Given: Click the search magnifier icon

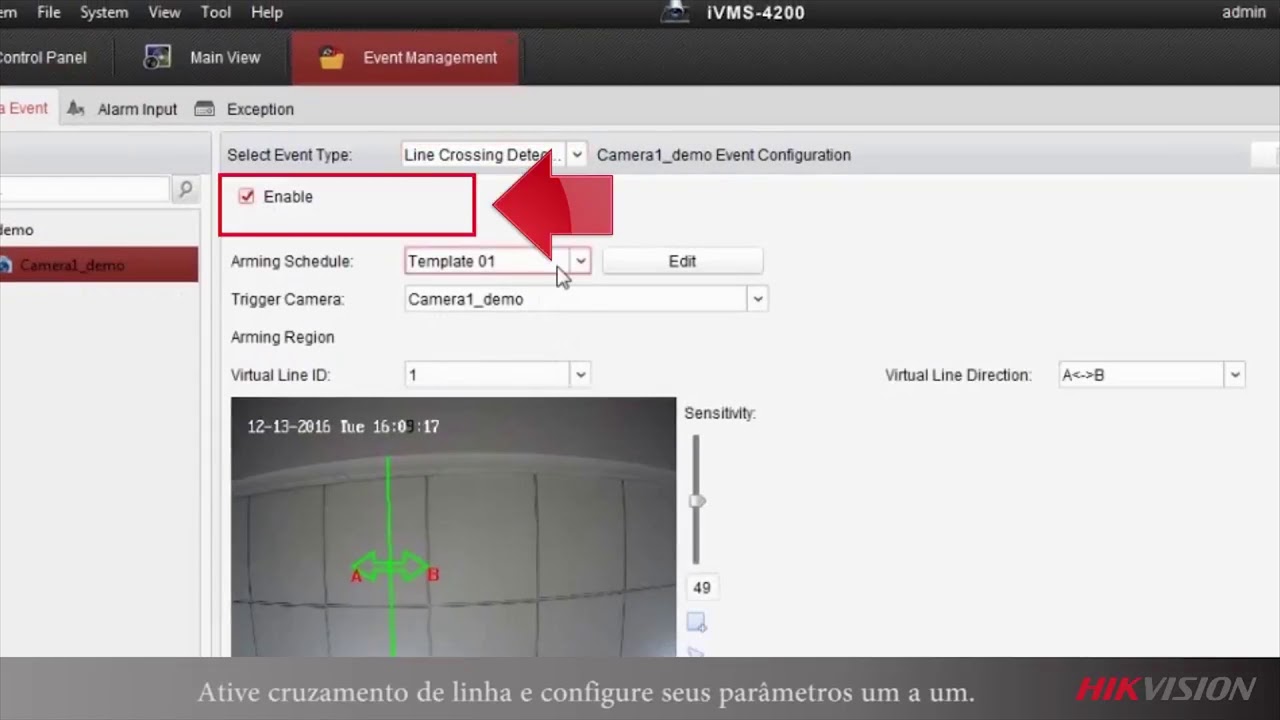Looking at the screenshot, I should pyautogui.click(x=185, y=189).
